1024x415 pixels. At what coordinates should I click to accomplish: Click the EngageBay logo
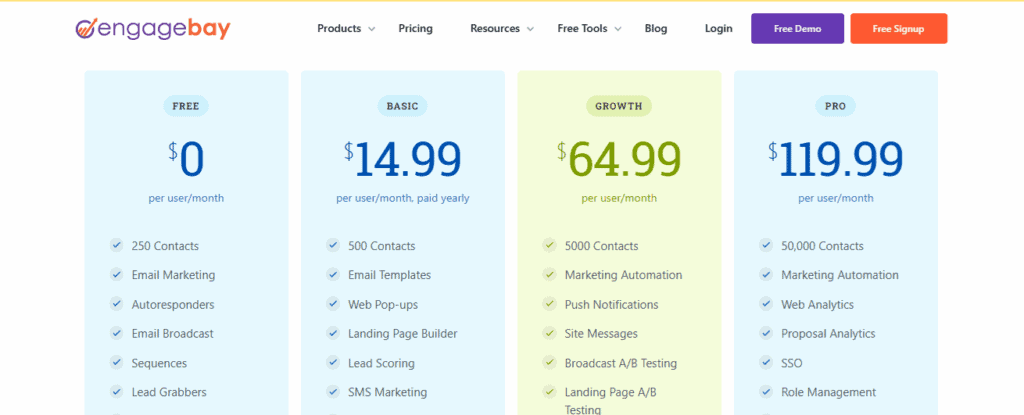[x=153, y=28]
